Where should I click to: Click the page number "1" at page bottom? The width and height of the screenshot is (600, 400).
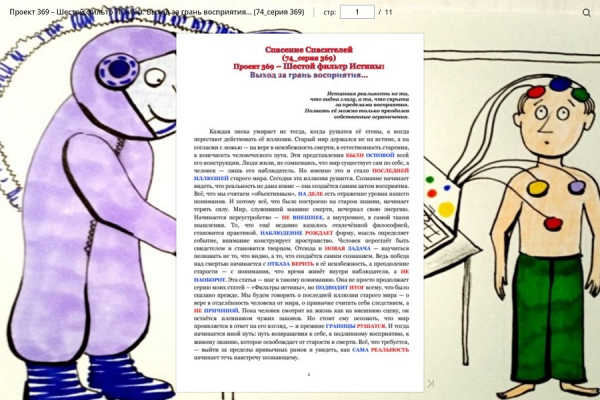(x=309, y=374)
